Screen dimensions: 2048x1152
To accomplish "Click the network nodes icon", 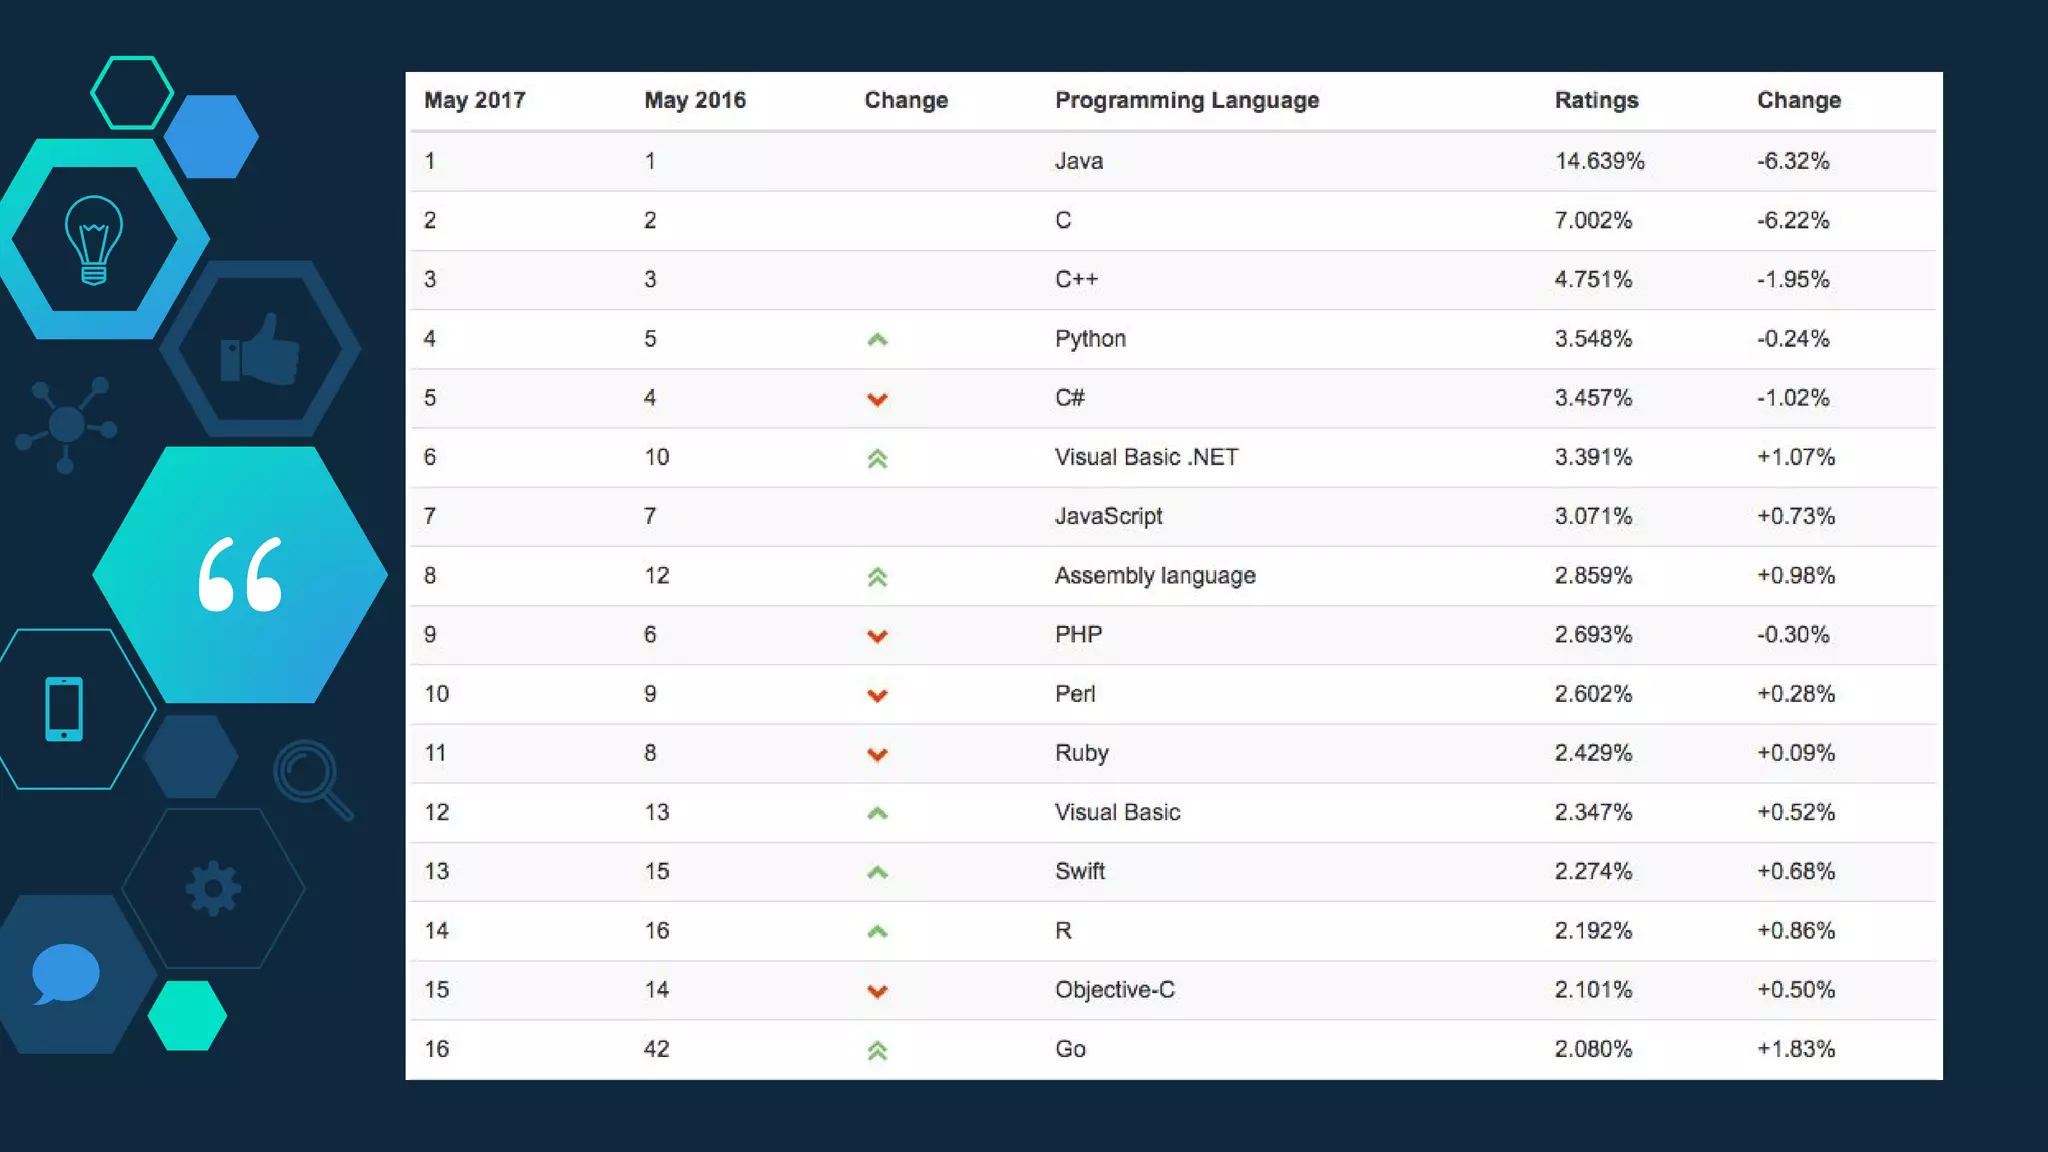I will click(66, 424).
